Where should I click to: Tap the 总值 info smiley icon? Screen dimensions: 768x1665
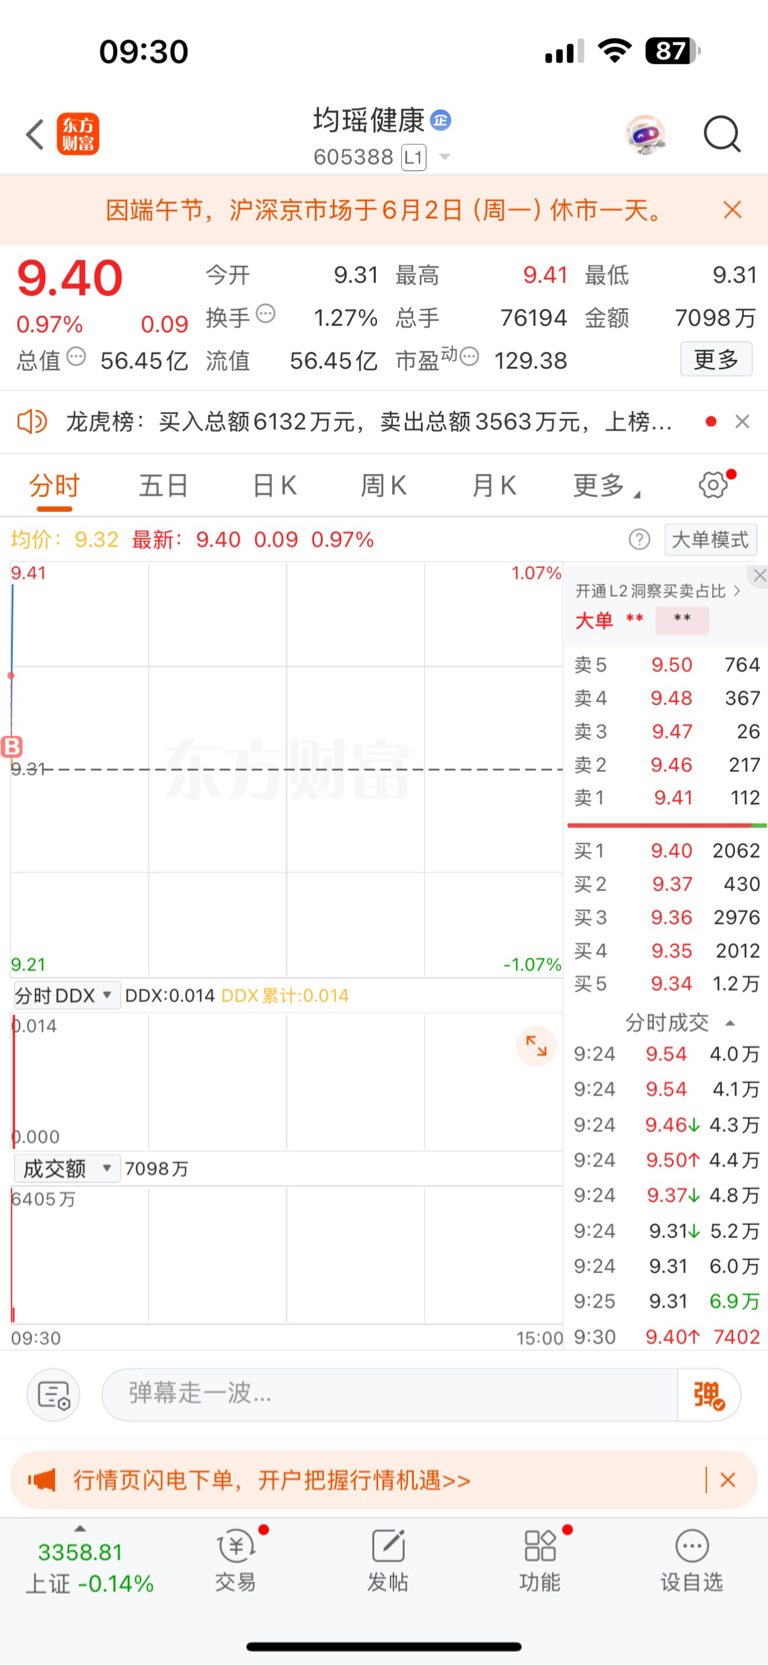(x=76, y=357)
